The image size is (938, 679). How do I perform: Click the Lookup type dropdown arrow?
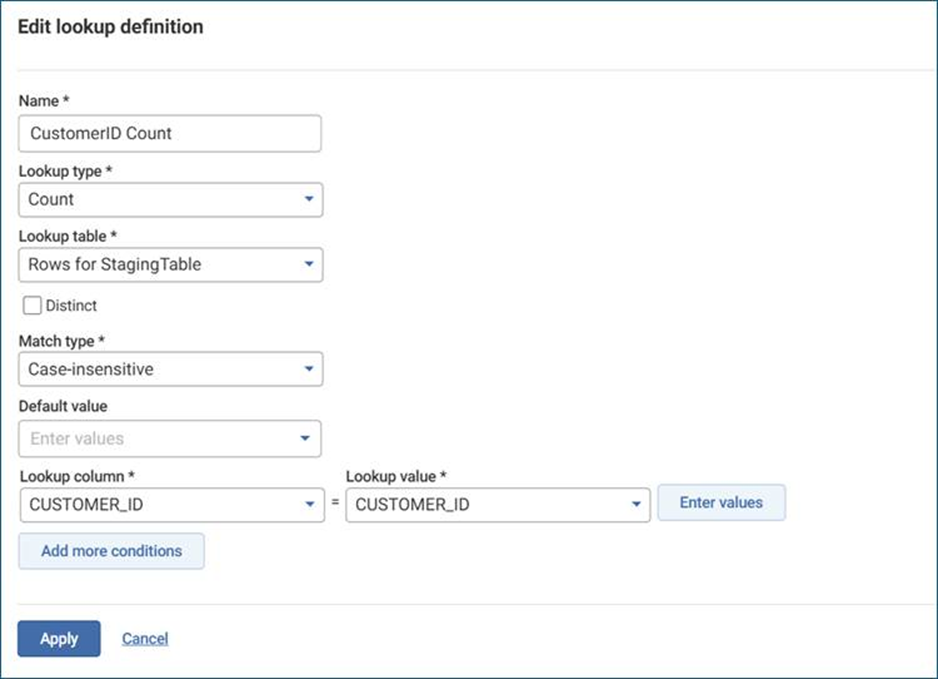pyautogui.click(x=308, y=199)
